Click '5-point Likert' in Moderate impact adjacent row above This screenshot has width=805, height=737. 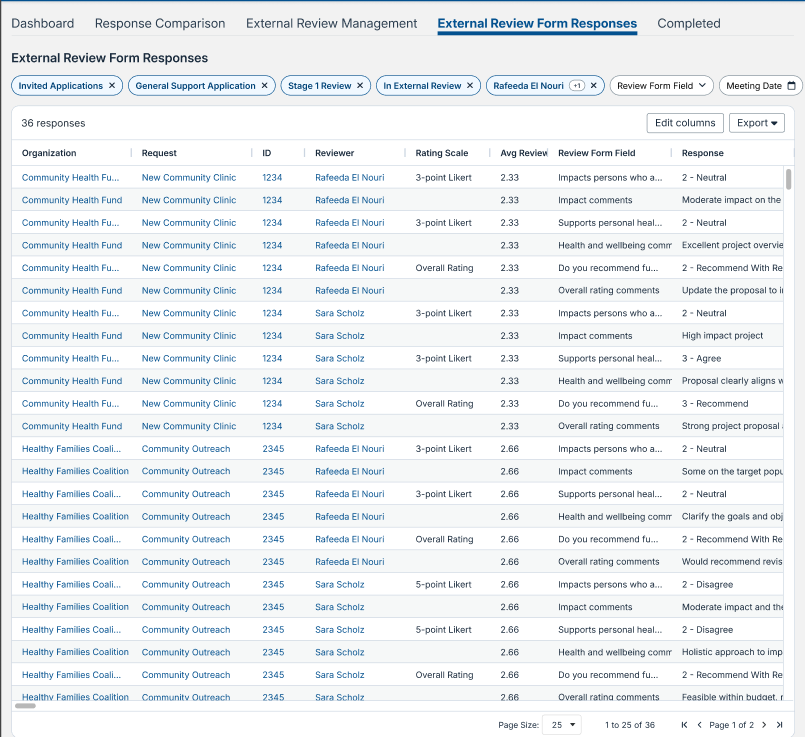(x=444, y=584)
